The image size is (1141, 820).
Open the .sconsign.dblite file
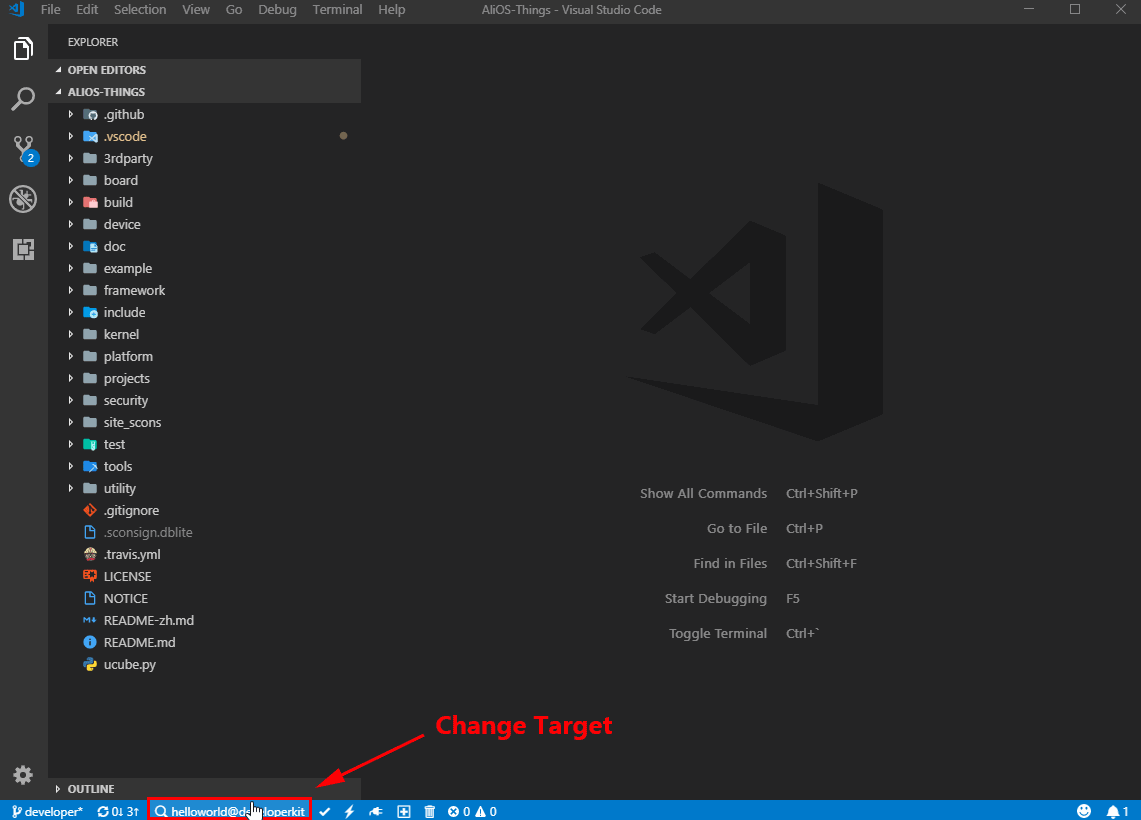click(x=204, y=533)
